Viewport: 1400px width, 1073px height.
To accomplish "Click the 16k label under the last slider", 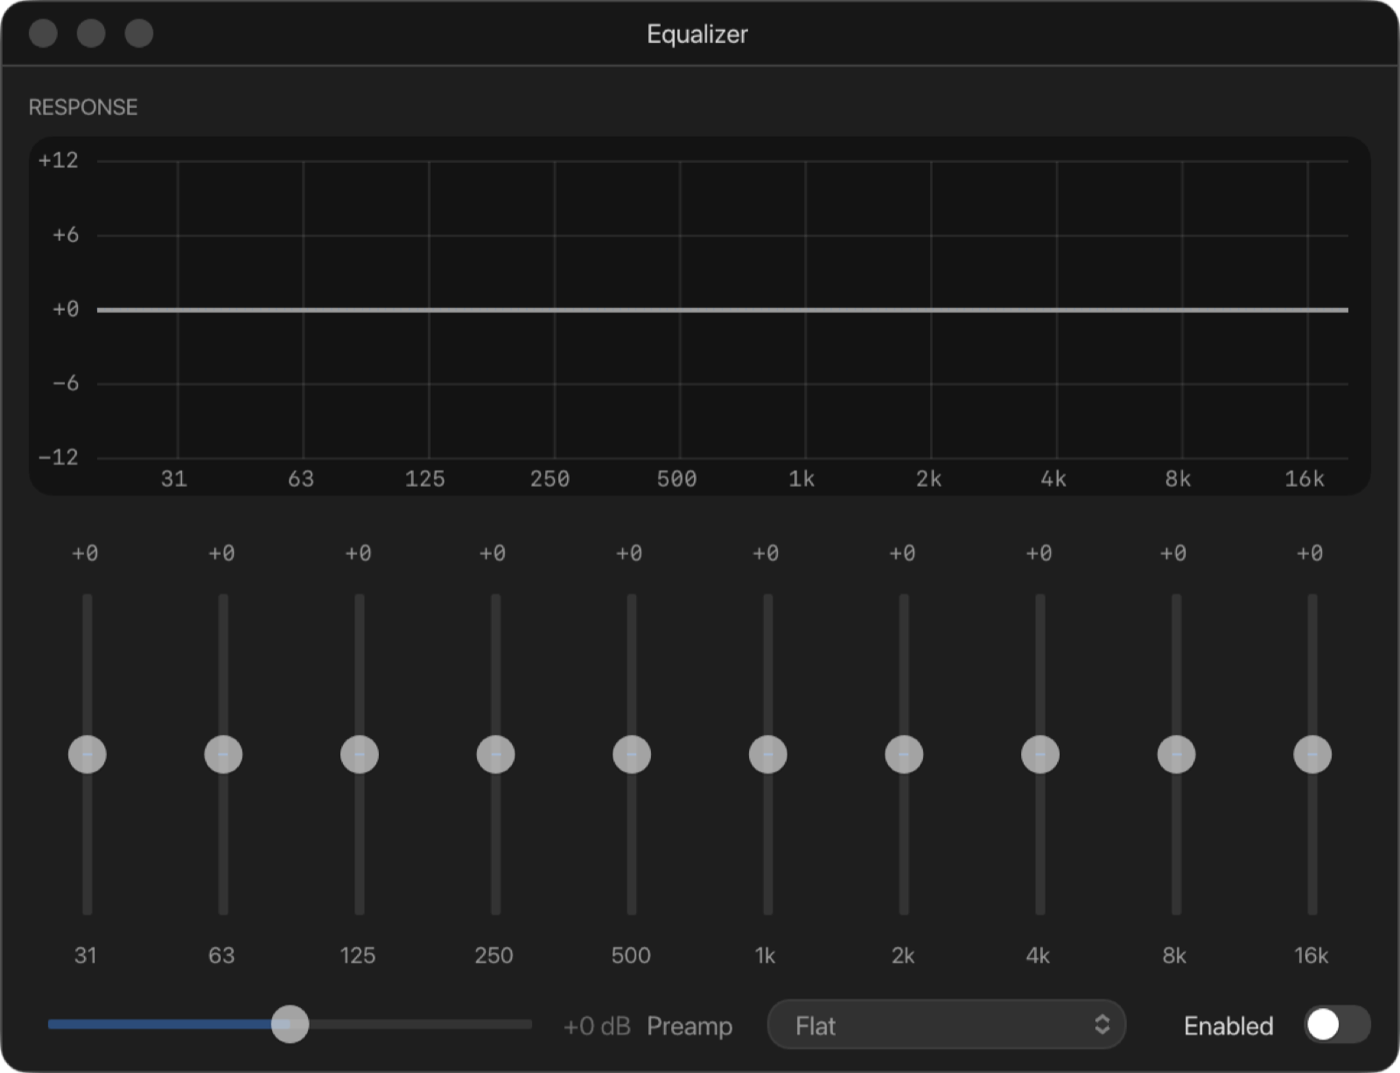I will tap(1311, 955).
